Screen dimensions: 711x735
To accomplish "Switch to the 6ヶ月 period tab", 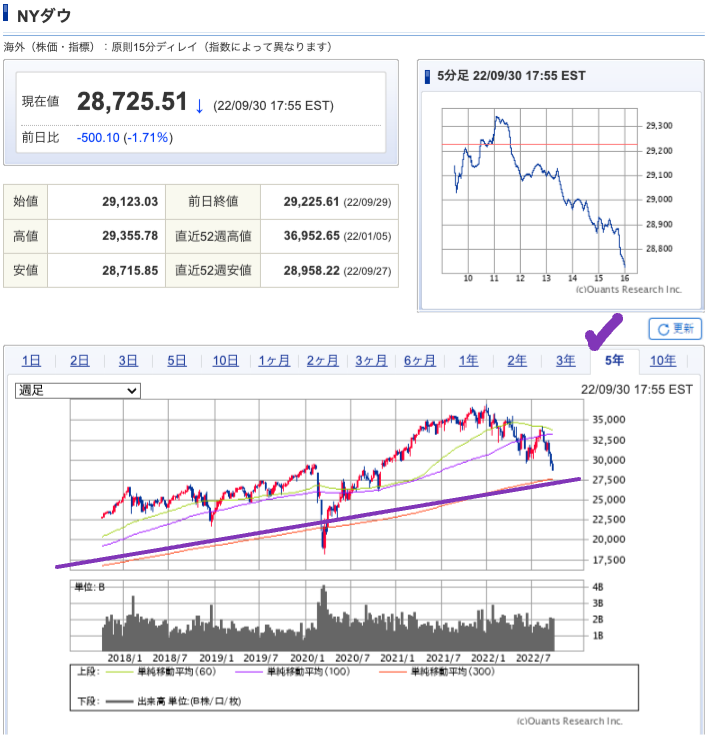I will (x=420, y=360).
